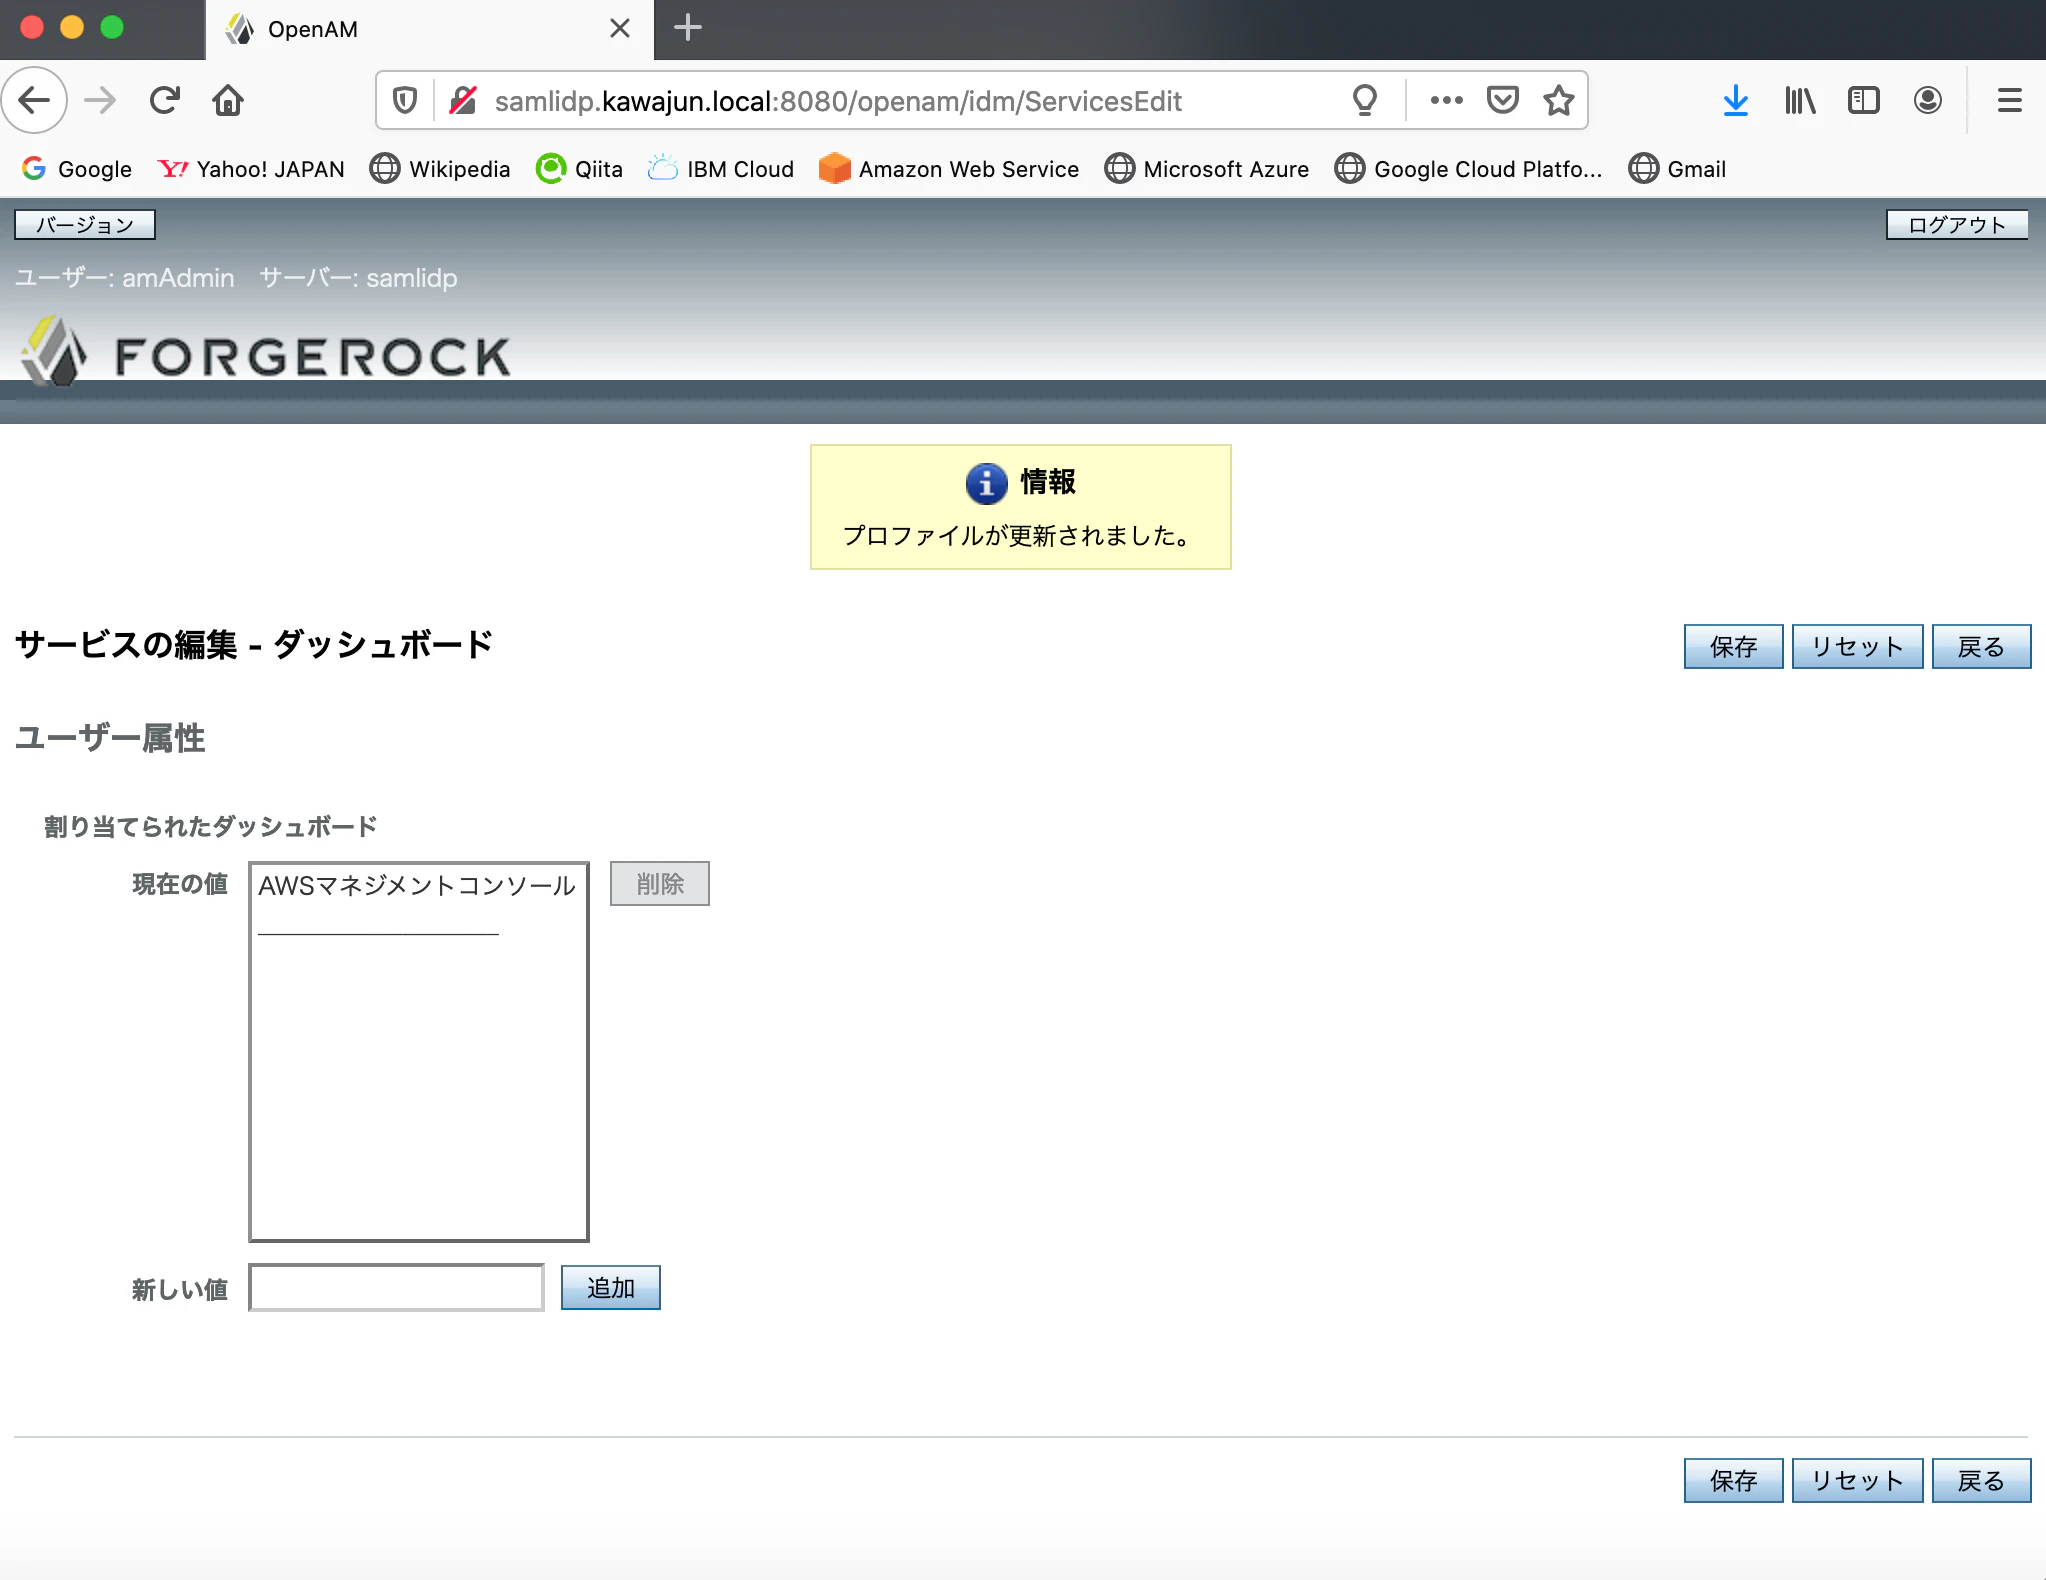
Task: Open the library icon in toolbar
Action: pos(1800,100)
